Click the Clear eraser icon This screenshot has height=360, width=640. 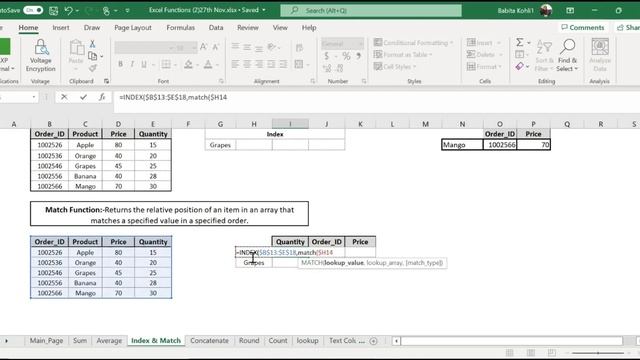pos(519,66)
